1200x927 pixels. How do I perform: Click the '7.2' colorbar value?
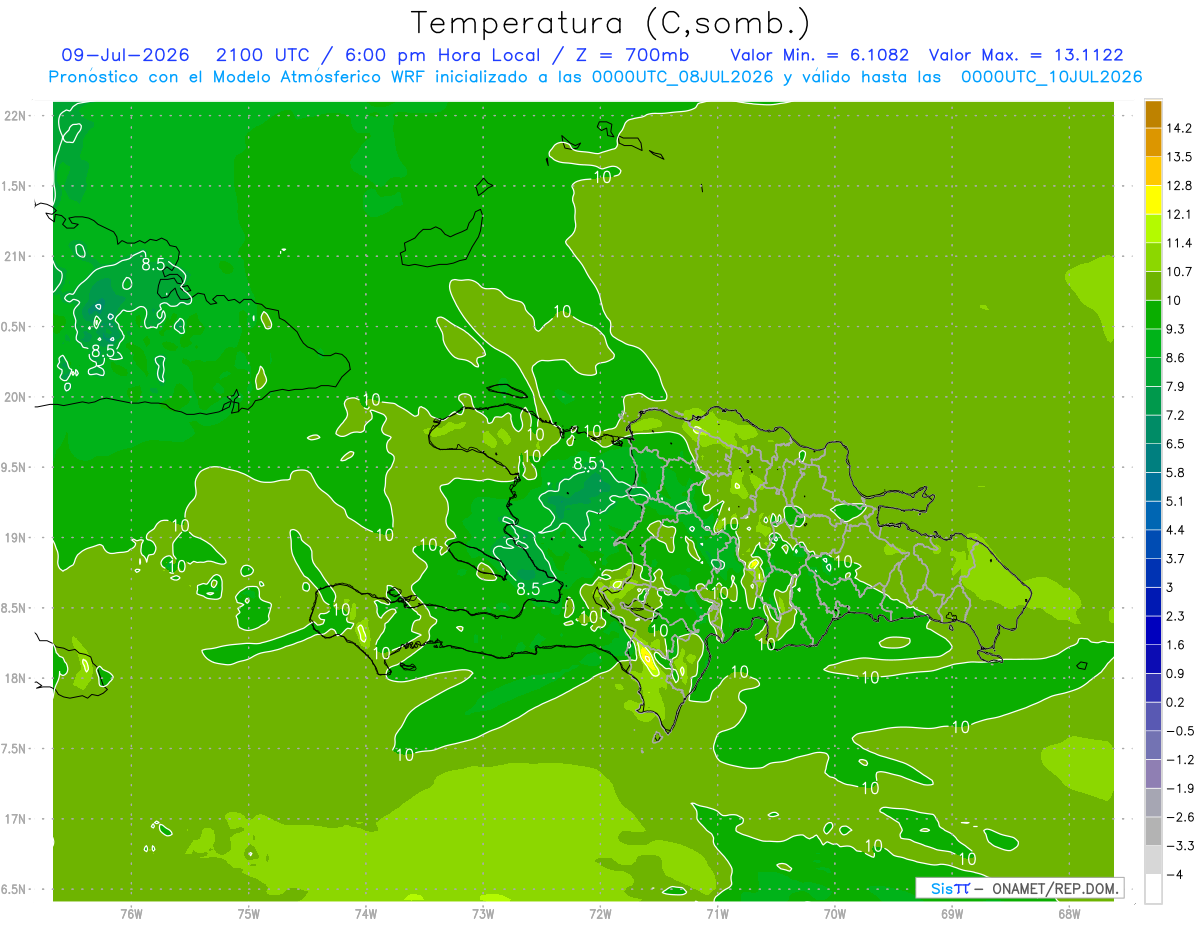click(x=1177, y=415)
